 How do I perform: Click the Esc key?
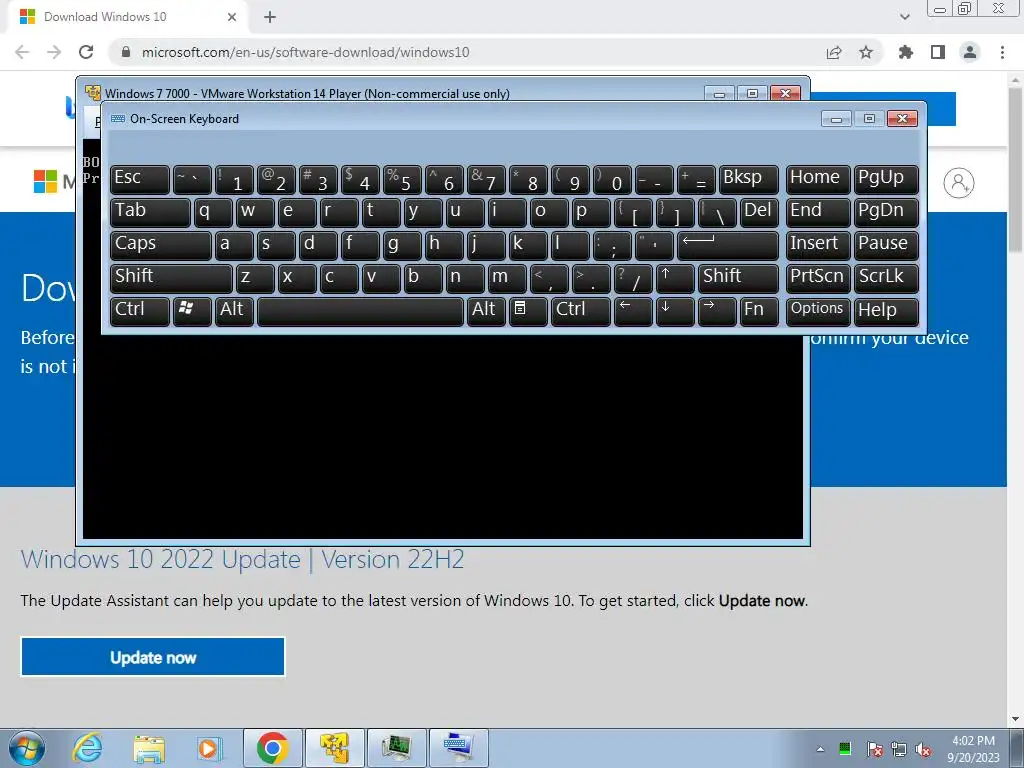pyautogui.click(x=140, y=179)
